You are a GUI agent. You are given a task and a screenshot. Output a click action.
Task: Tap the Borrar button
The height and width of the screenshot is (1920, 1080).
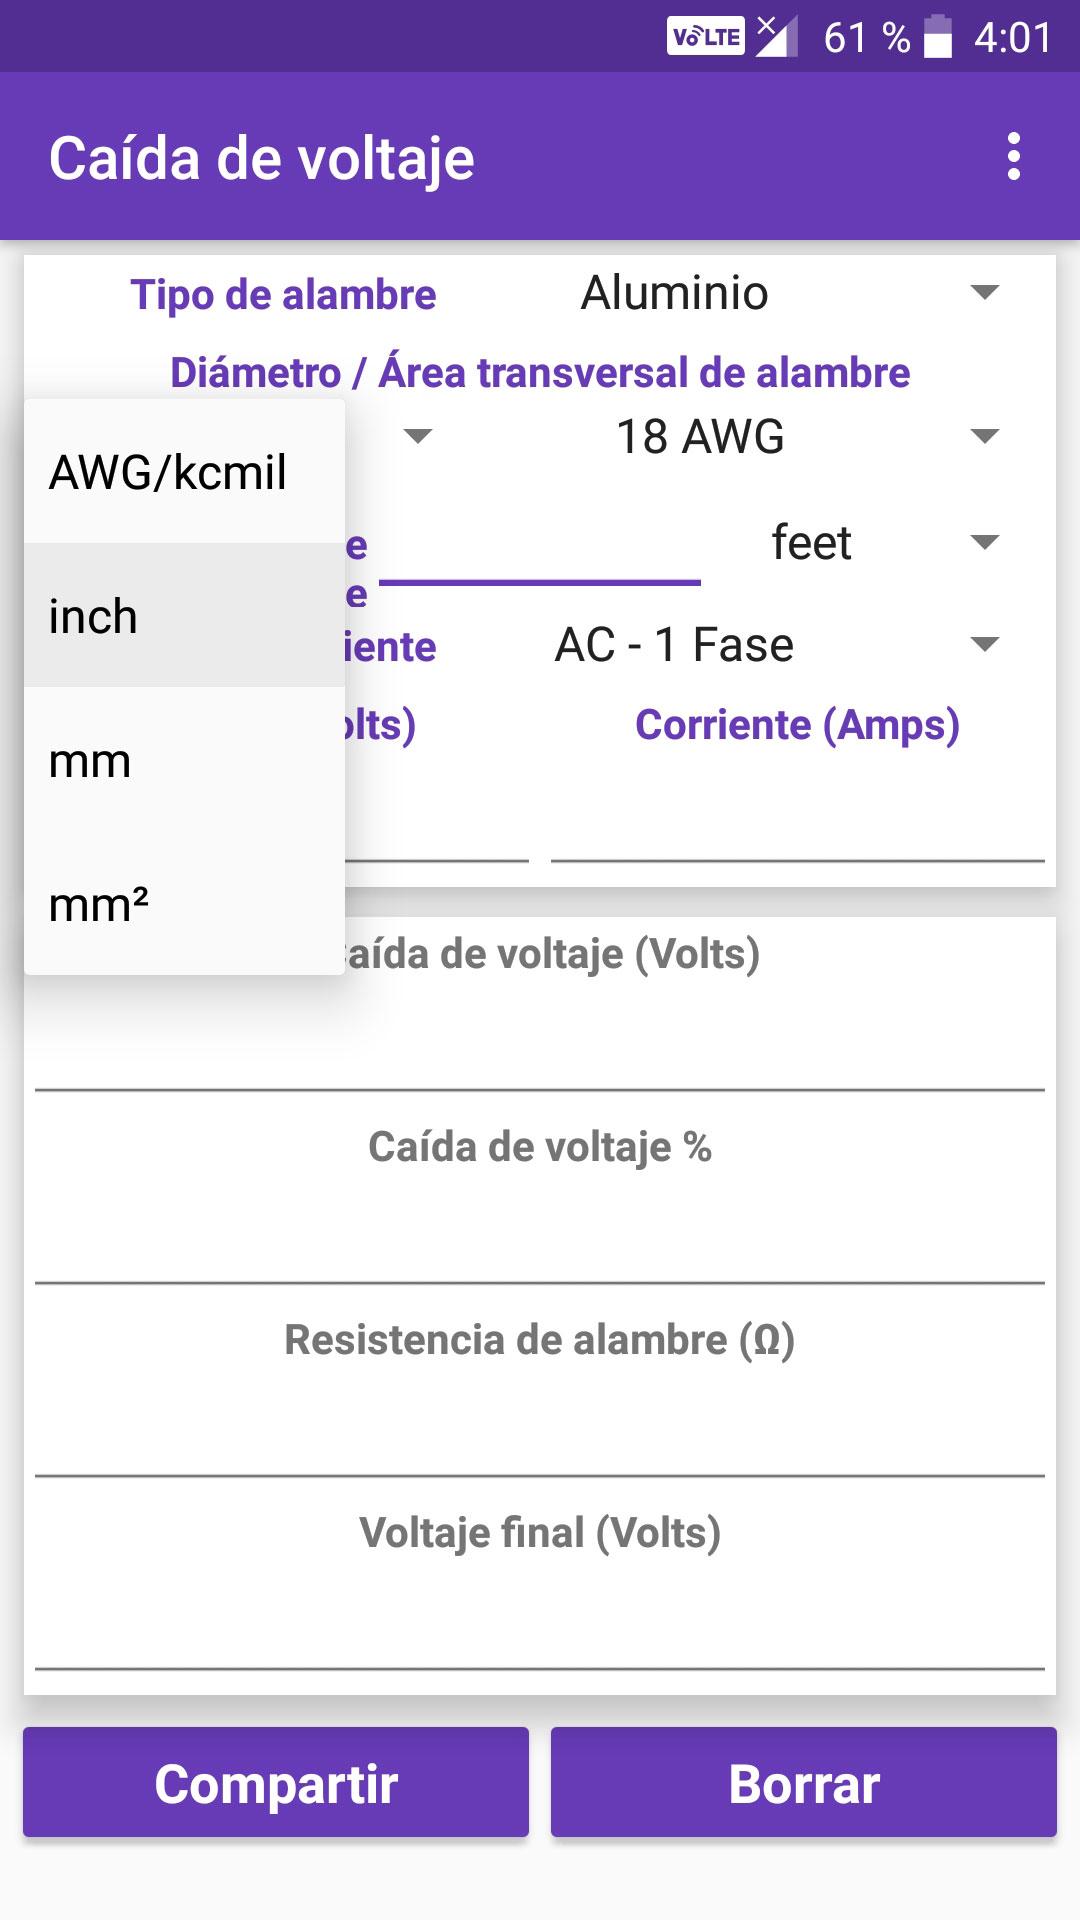click(804, 1782)
